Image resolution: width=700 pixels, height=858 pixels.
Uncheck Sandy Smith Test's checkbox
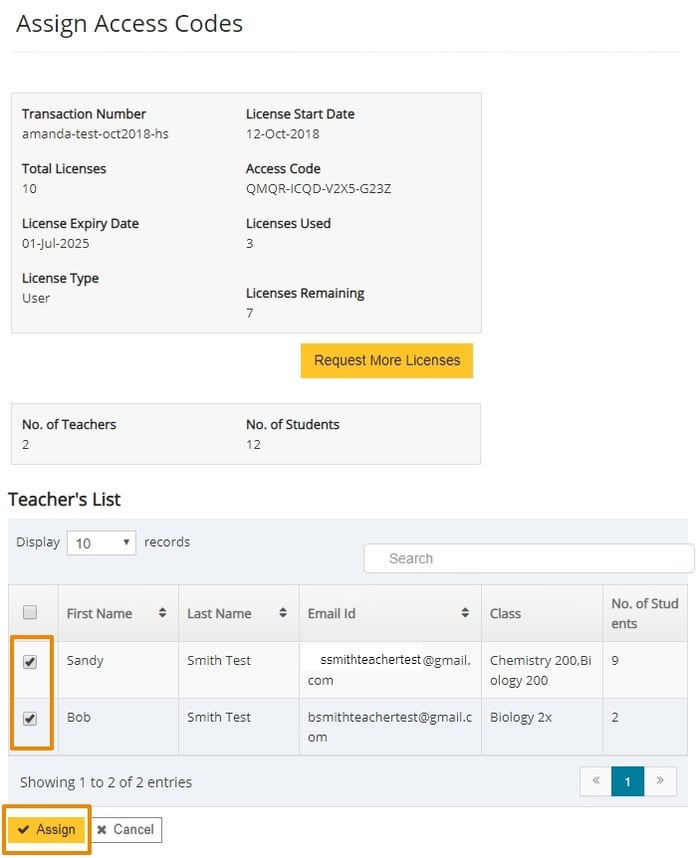[30, 662]
